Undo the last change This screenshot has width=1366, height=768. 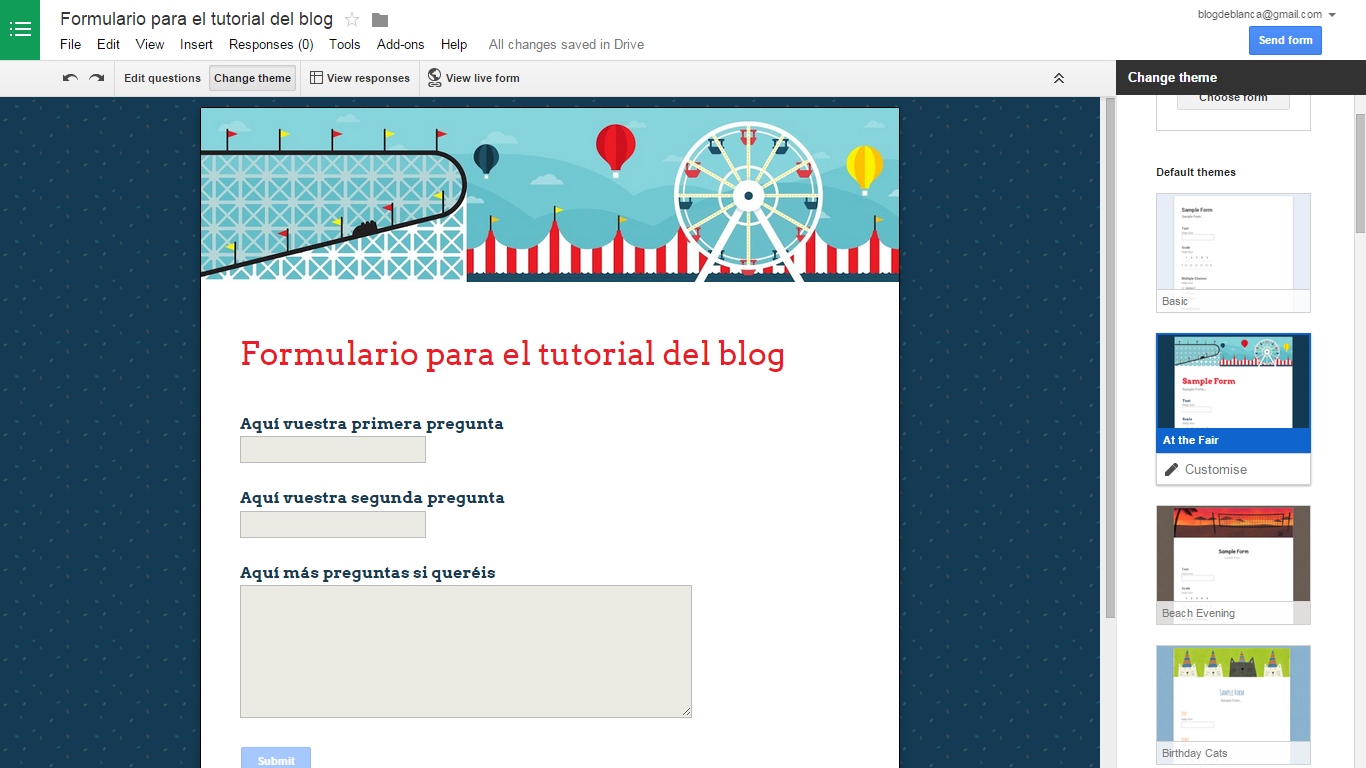69,77
